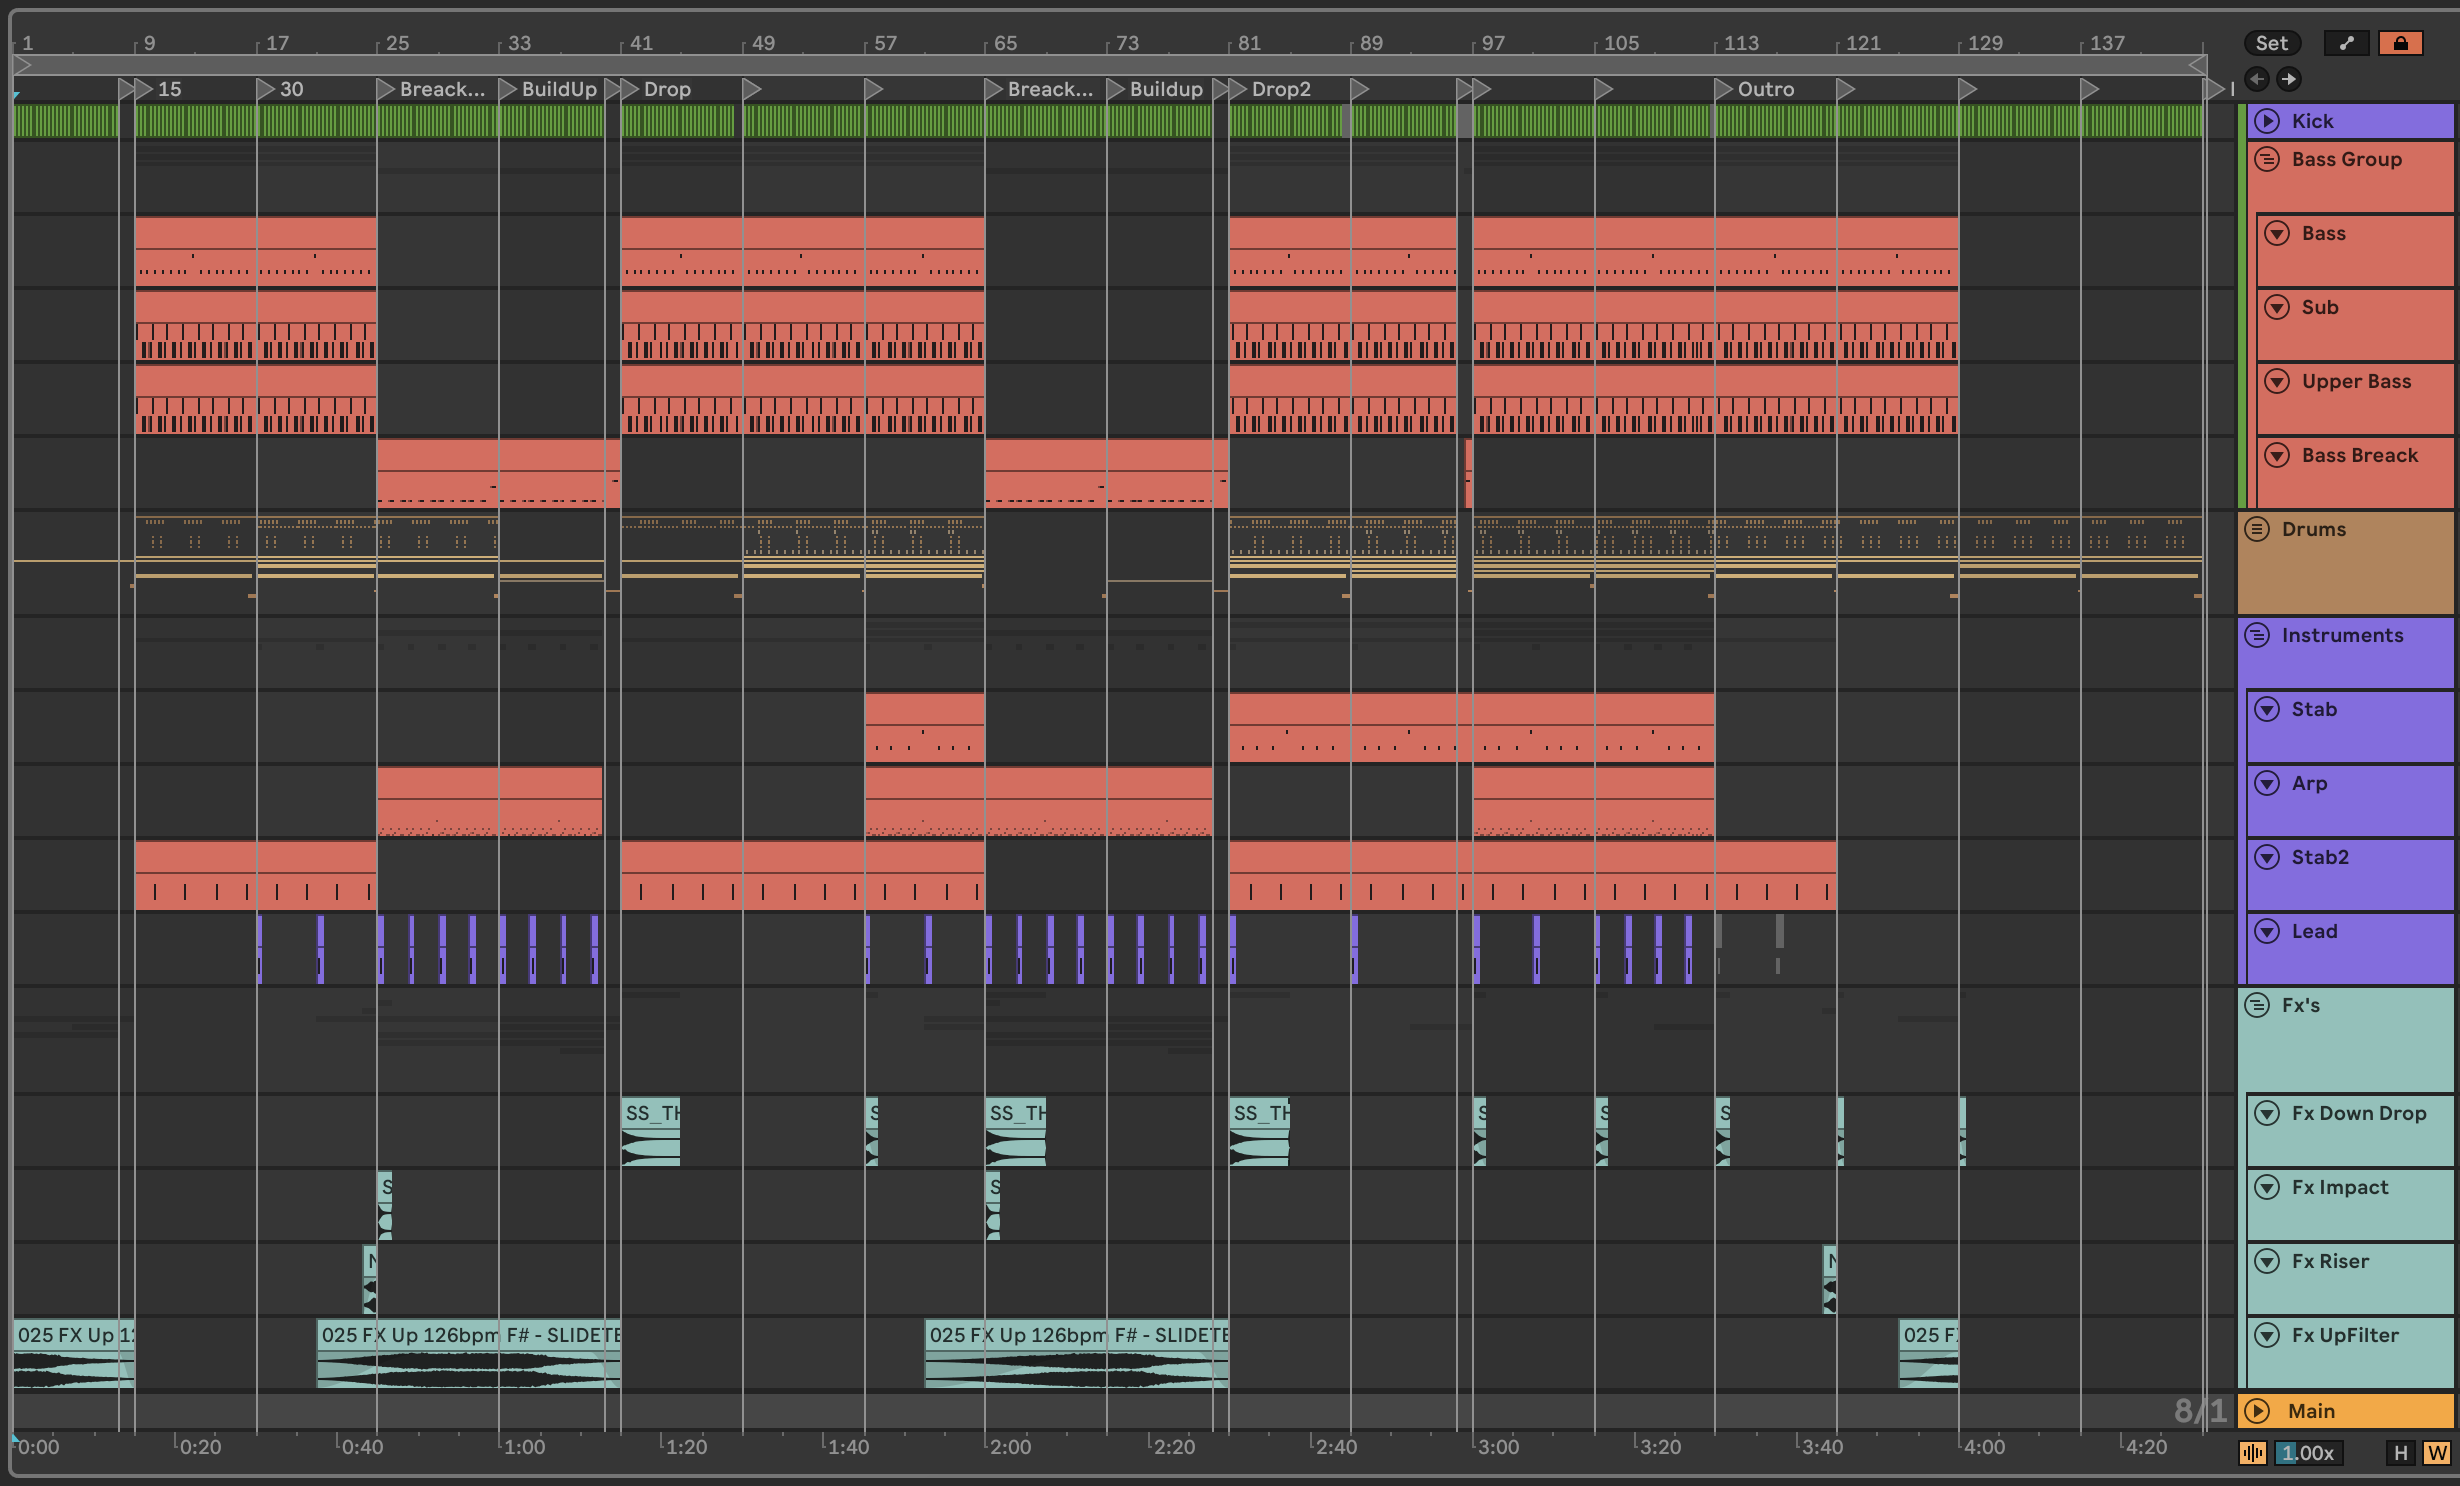Viewport: 2460px width, 1486px height.
Task: Unfold the Bass Breack track
Action: pos(2277,455)
